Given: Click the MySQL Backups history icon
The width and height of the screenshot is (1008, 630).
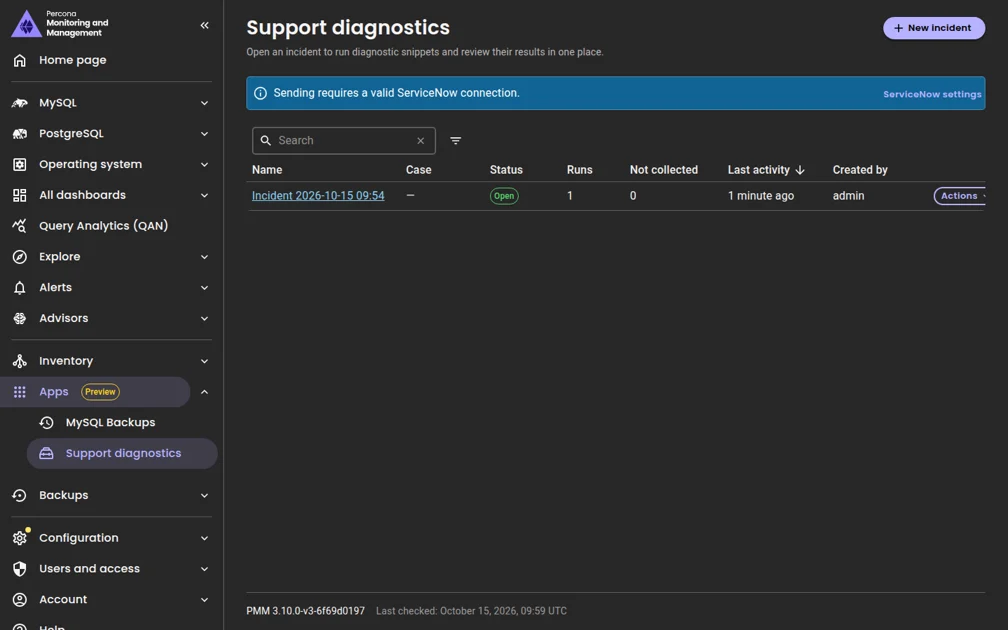Looking at the screenshot, I should [46, 422].
